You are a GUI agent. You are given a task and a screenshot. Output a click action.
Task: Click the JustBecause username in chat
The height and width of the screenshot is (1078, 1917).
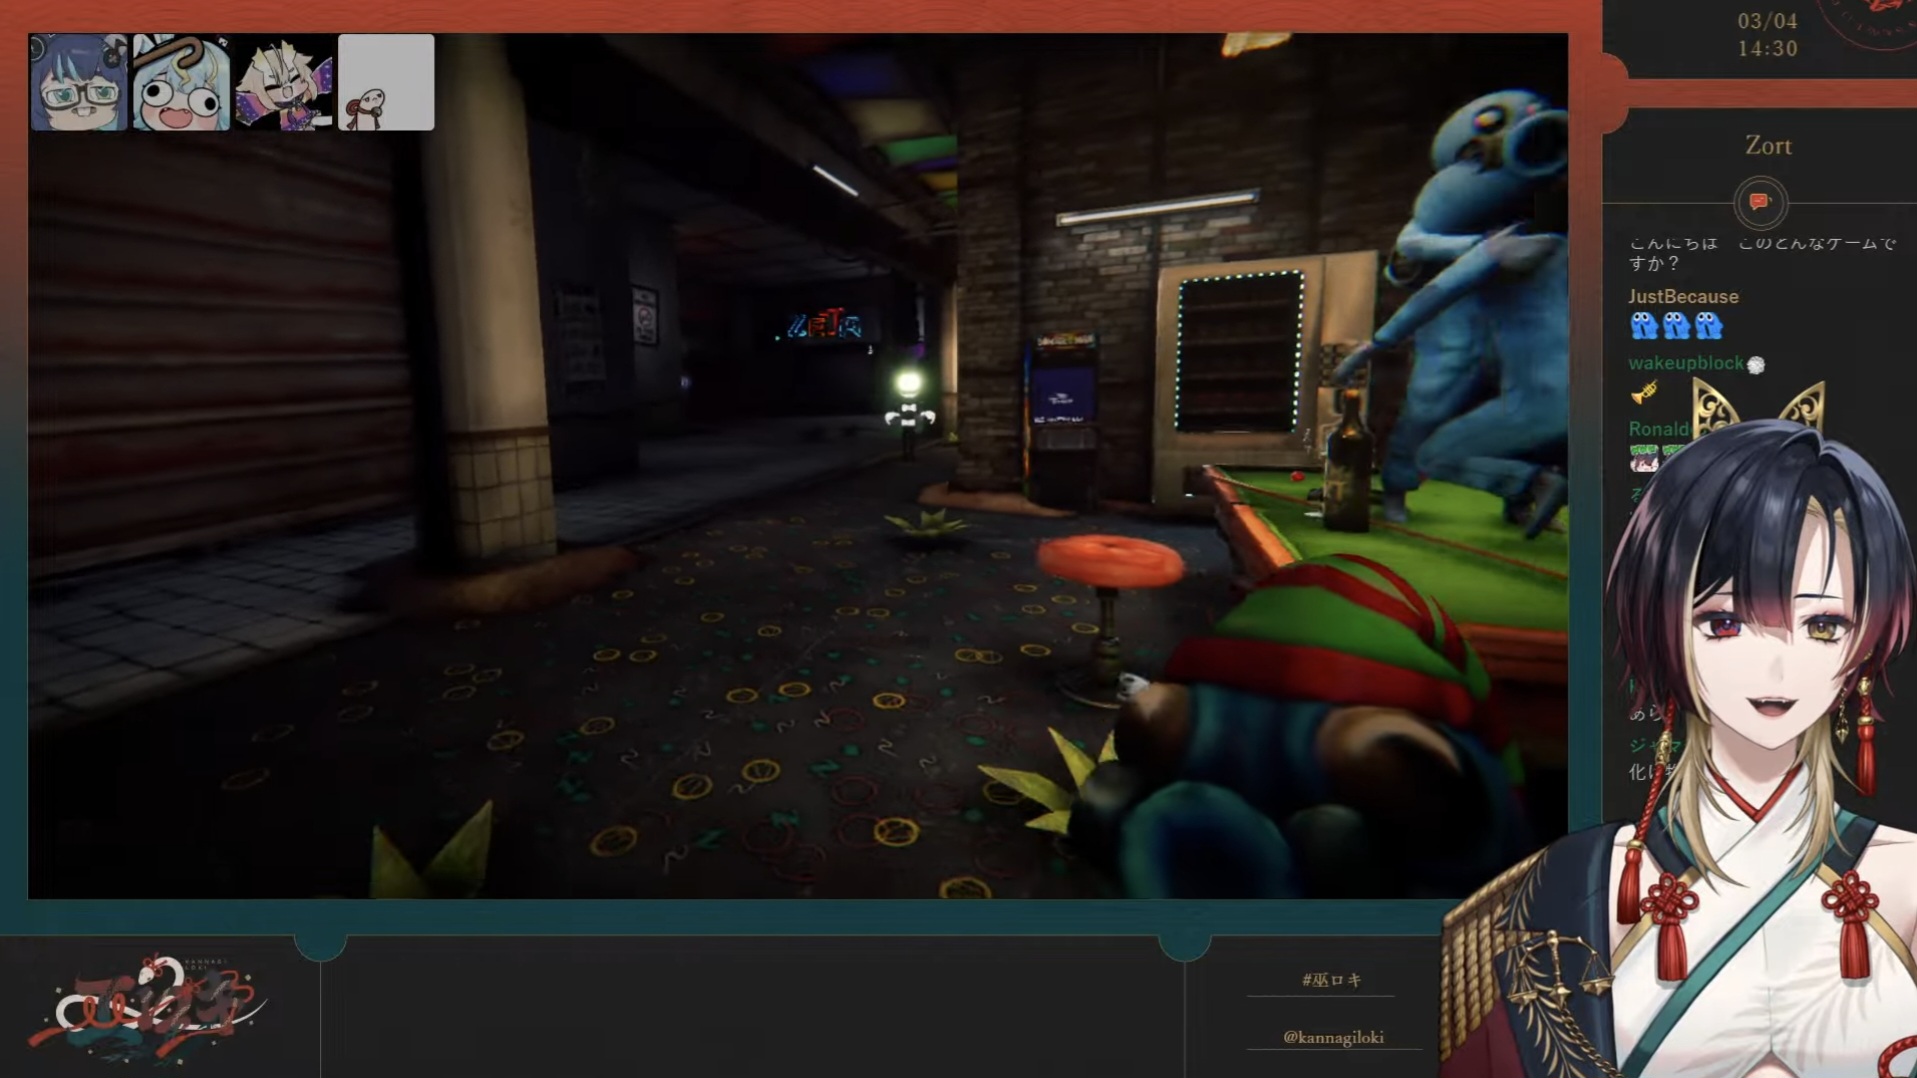pyautogui.click(x=1683, y=297)
